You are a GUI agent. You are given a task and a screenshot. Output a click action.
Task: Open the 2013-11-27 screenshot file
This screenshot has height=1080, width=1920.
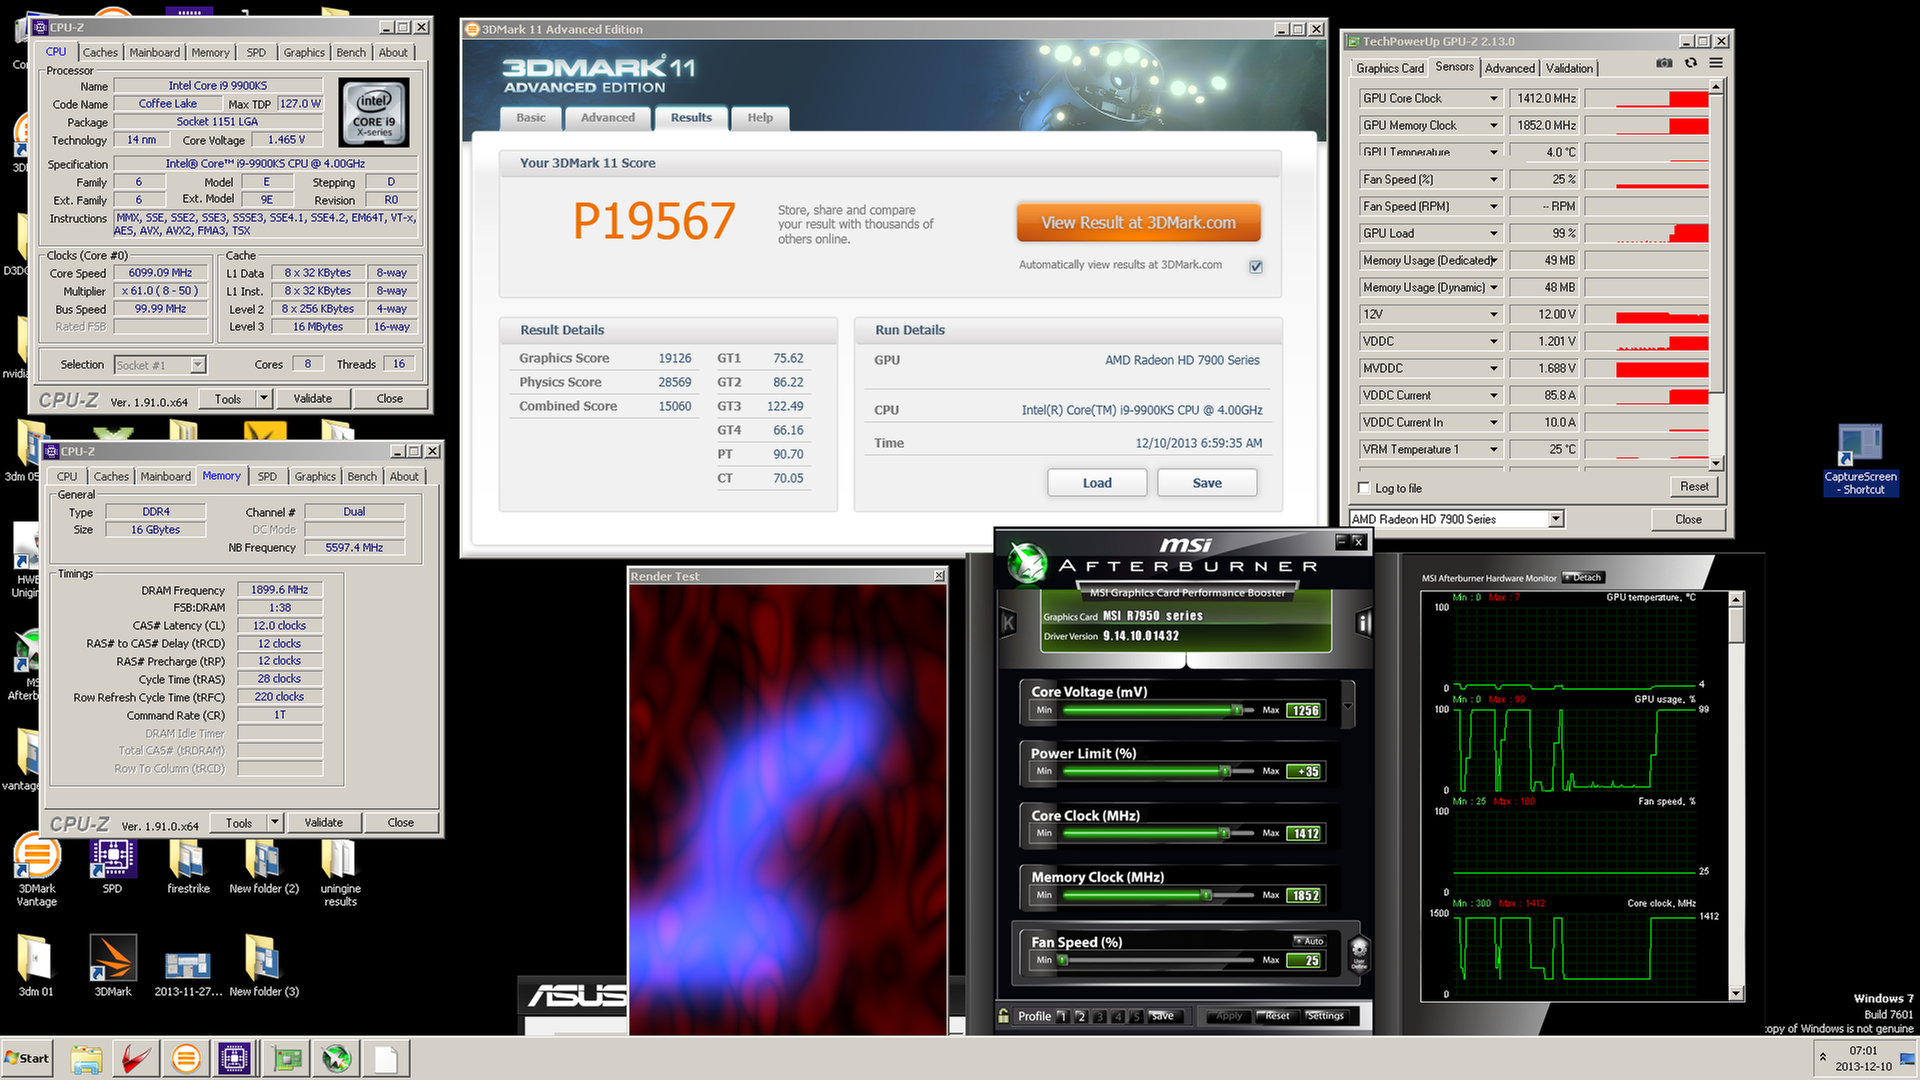[188, 970]
